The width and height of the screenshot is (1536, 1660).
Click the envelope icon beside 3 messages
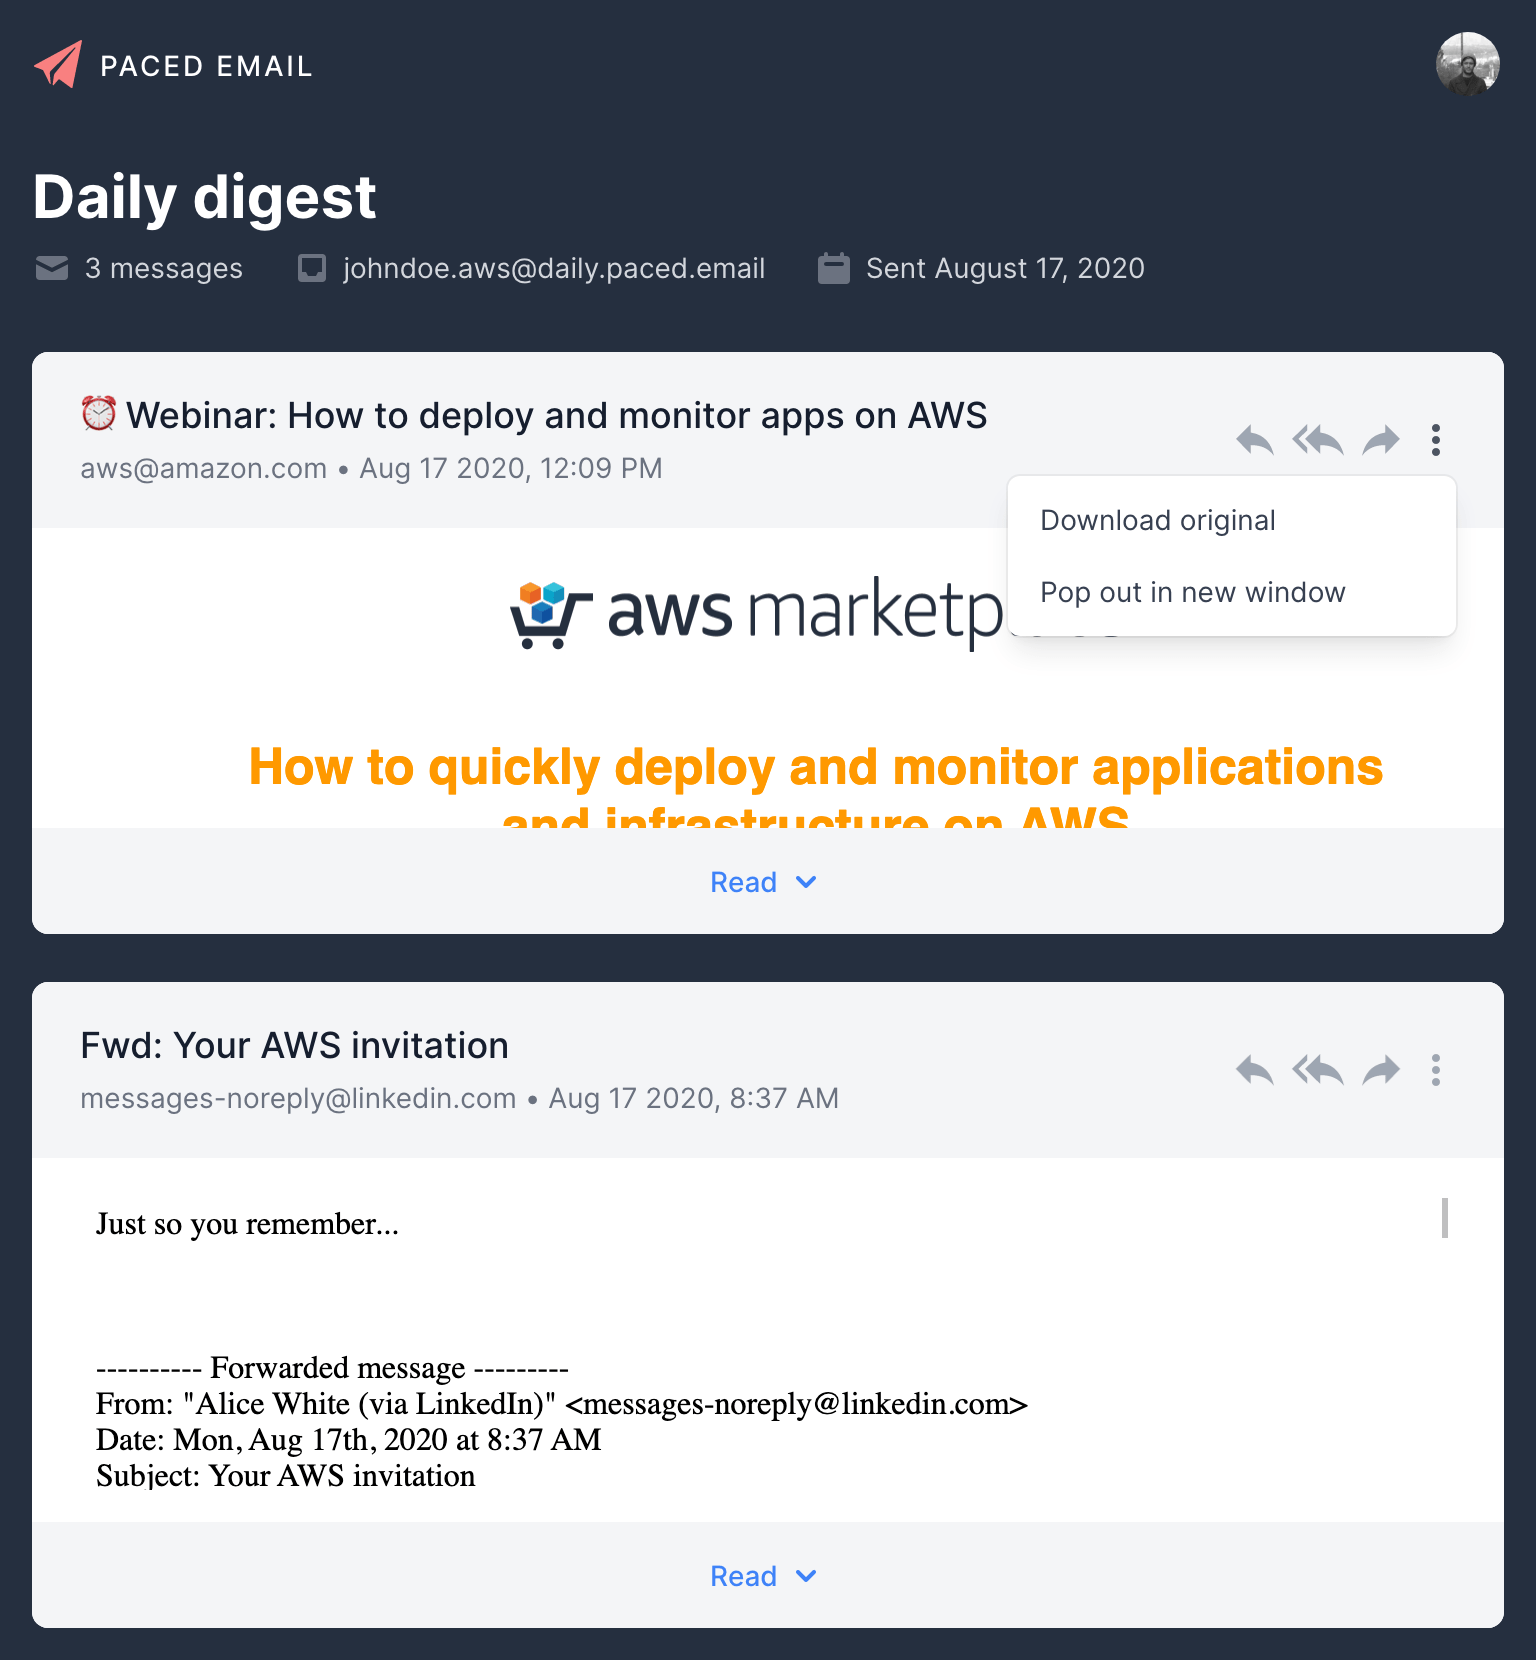(52, 268)
